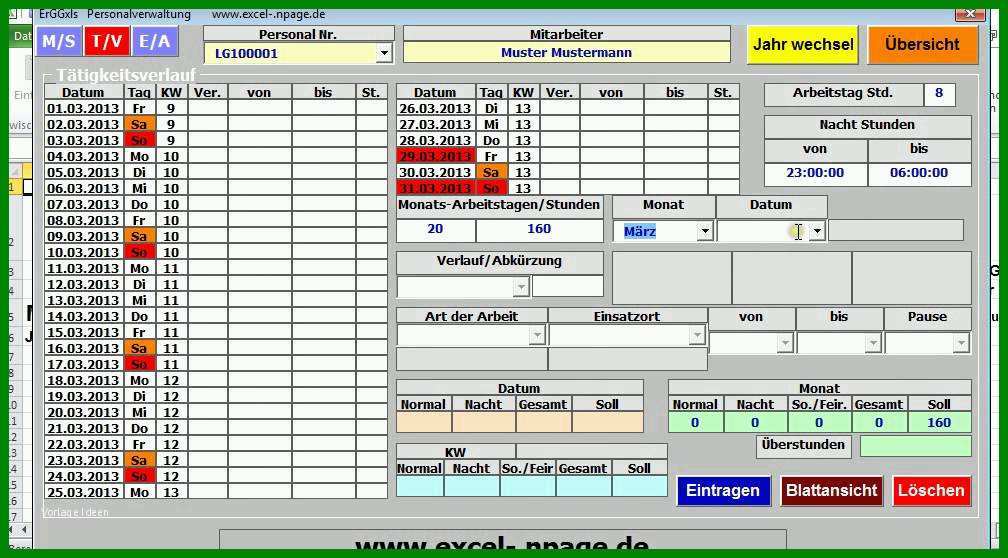This screenshot has height=558, width=1008.
Task: Click the orange Sa cell for 30.03.2013
Action: (491, 172)
